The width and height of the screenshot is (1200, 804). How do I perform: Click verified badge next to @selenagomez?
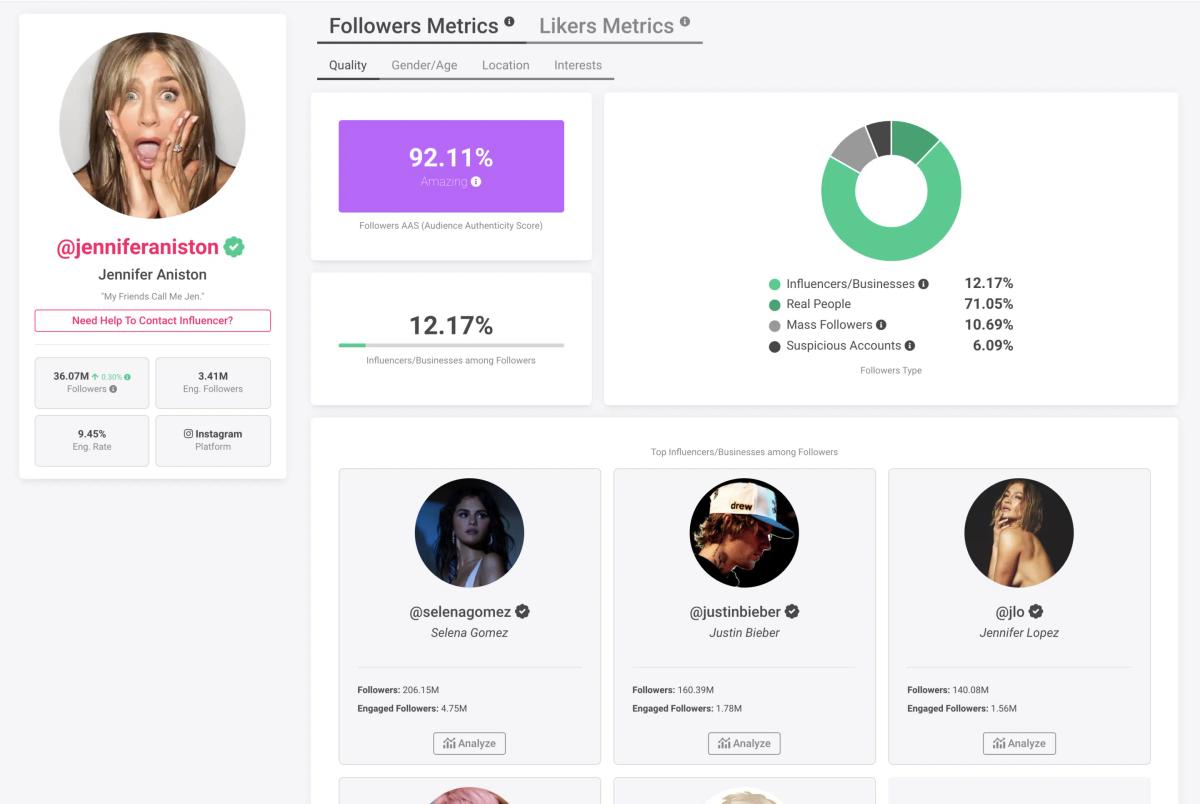[523, 611]
